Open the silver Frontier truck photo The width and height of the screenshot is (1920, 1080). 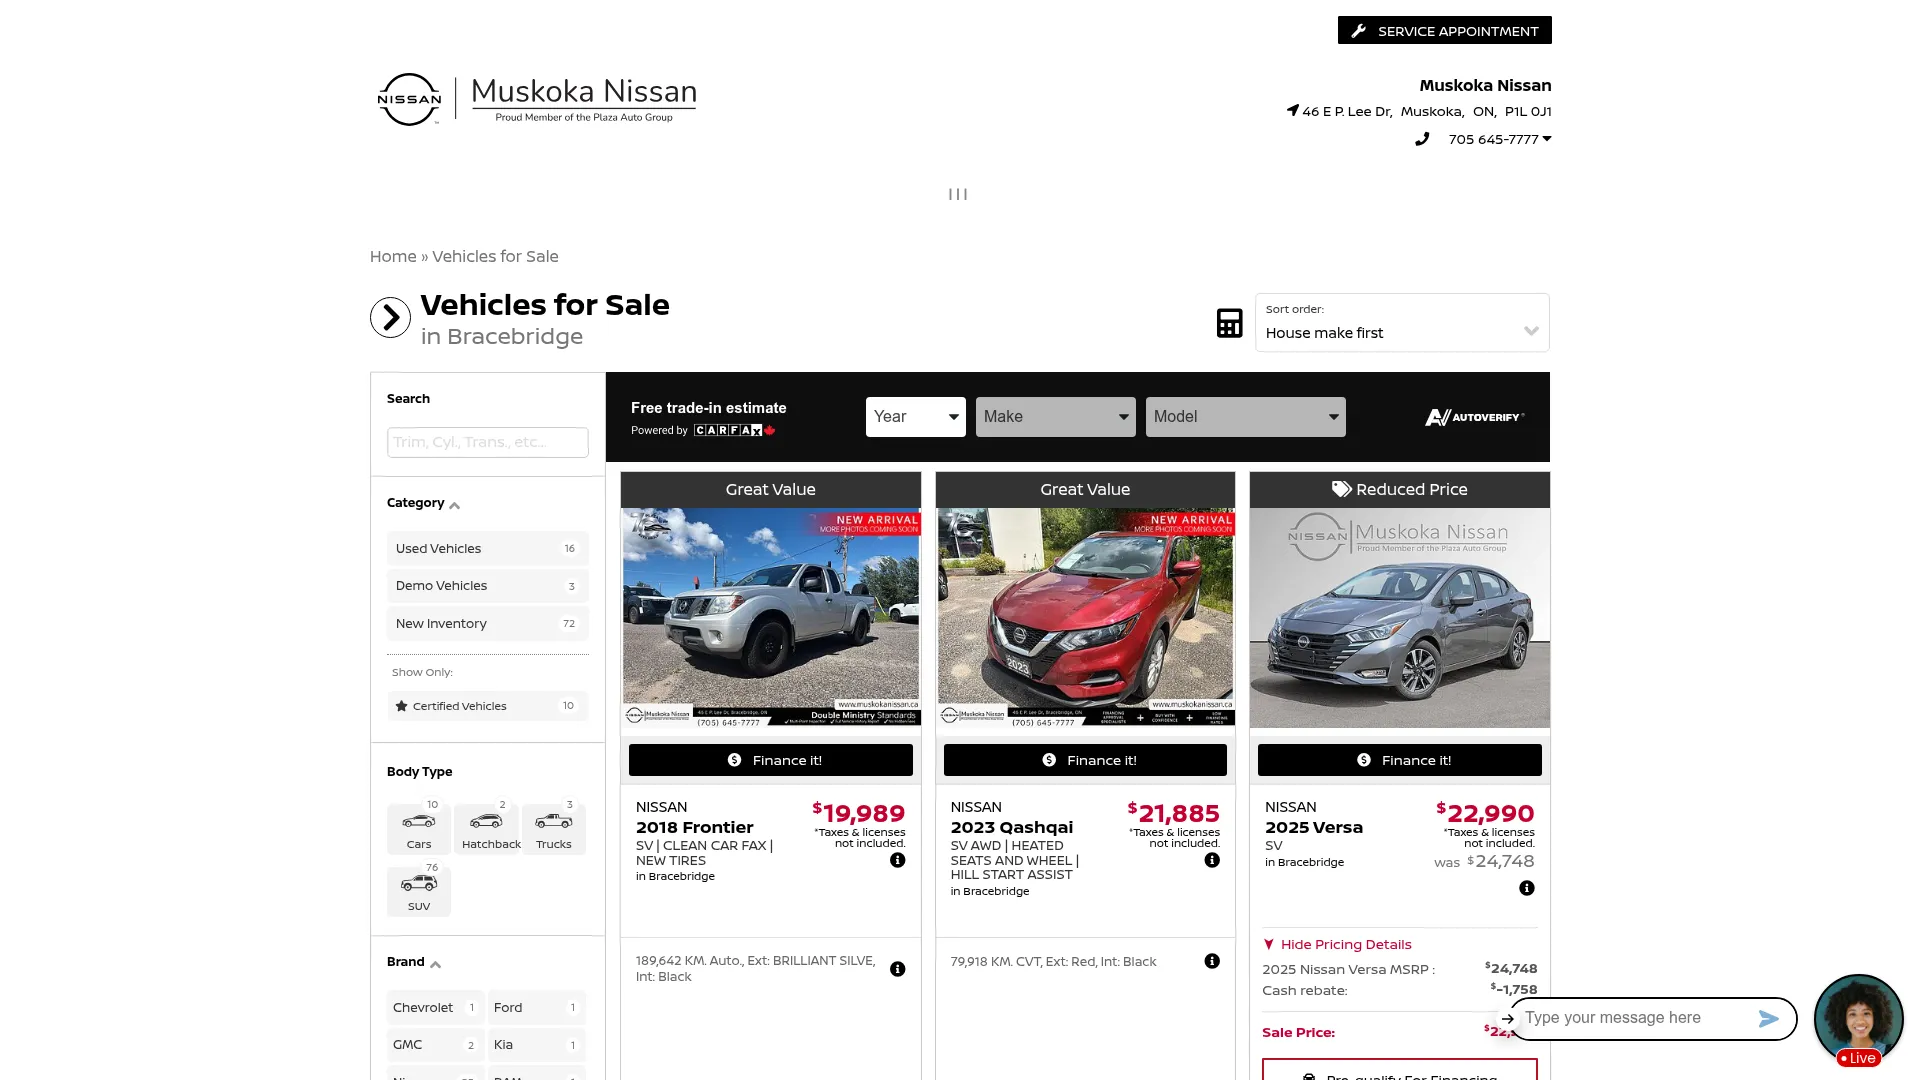770,617
